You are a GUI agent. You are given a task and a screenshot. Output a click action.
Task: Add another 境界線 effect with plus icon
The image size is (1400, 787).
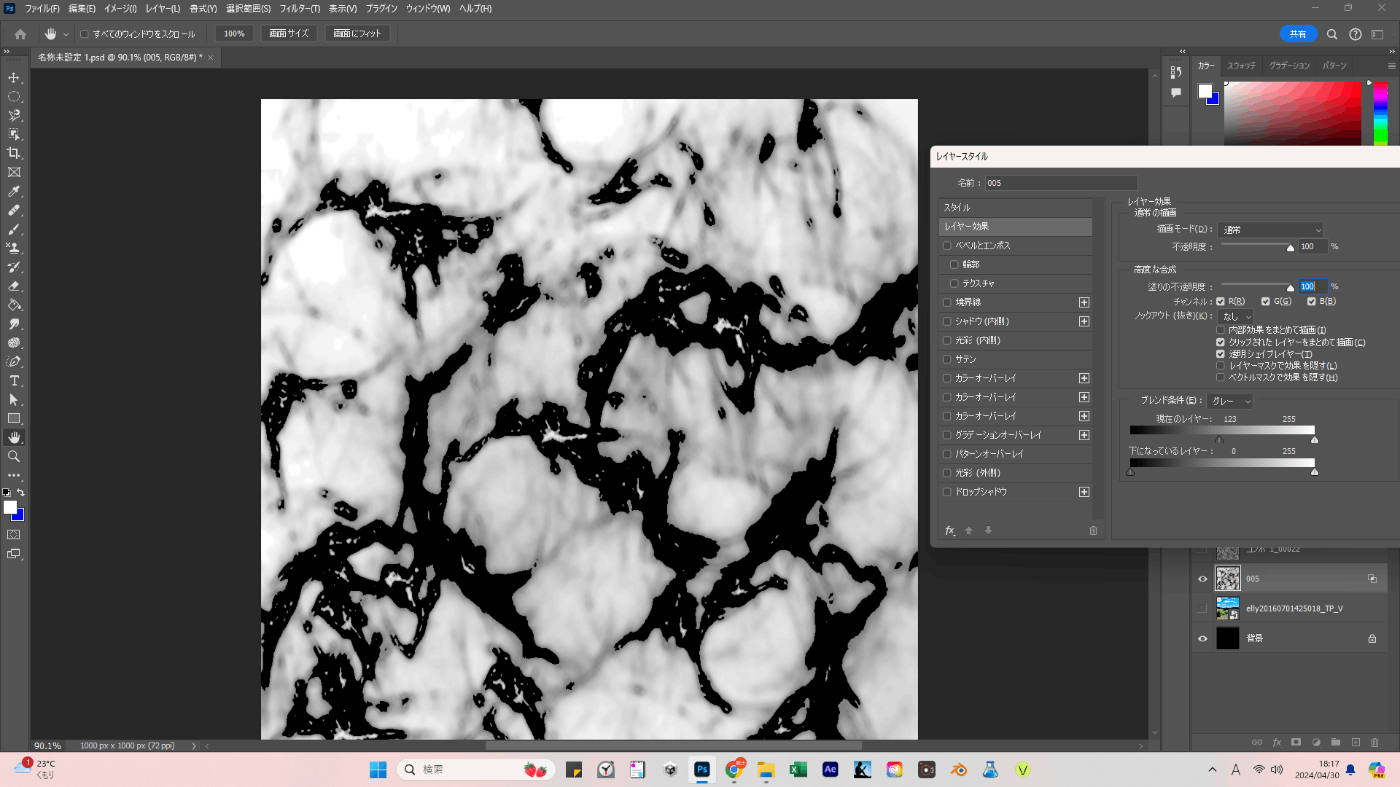point(1083,302)
